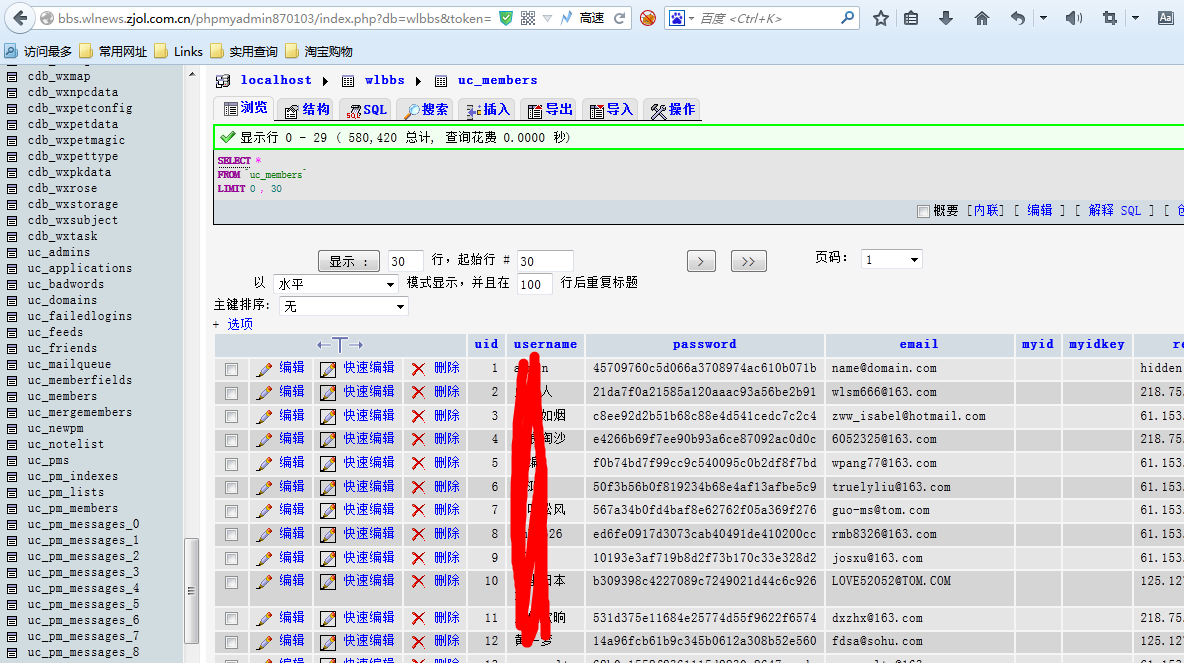The height and width of the screenshot is (663, 1184).
Task: Open the 主键排序 dropdown showing 无
Action: [344, 306]
